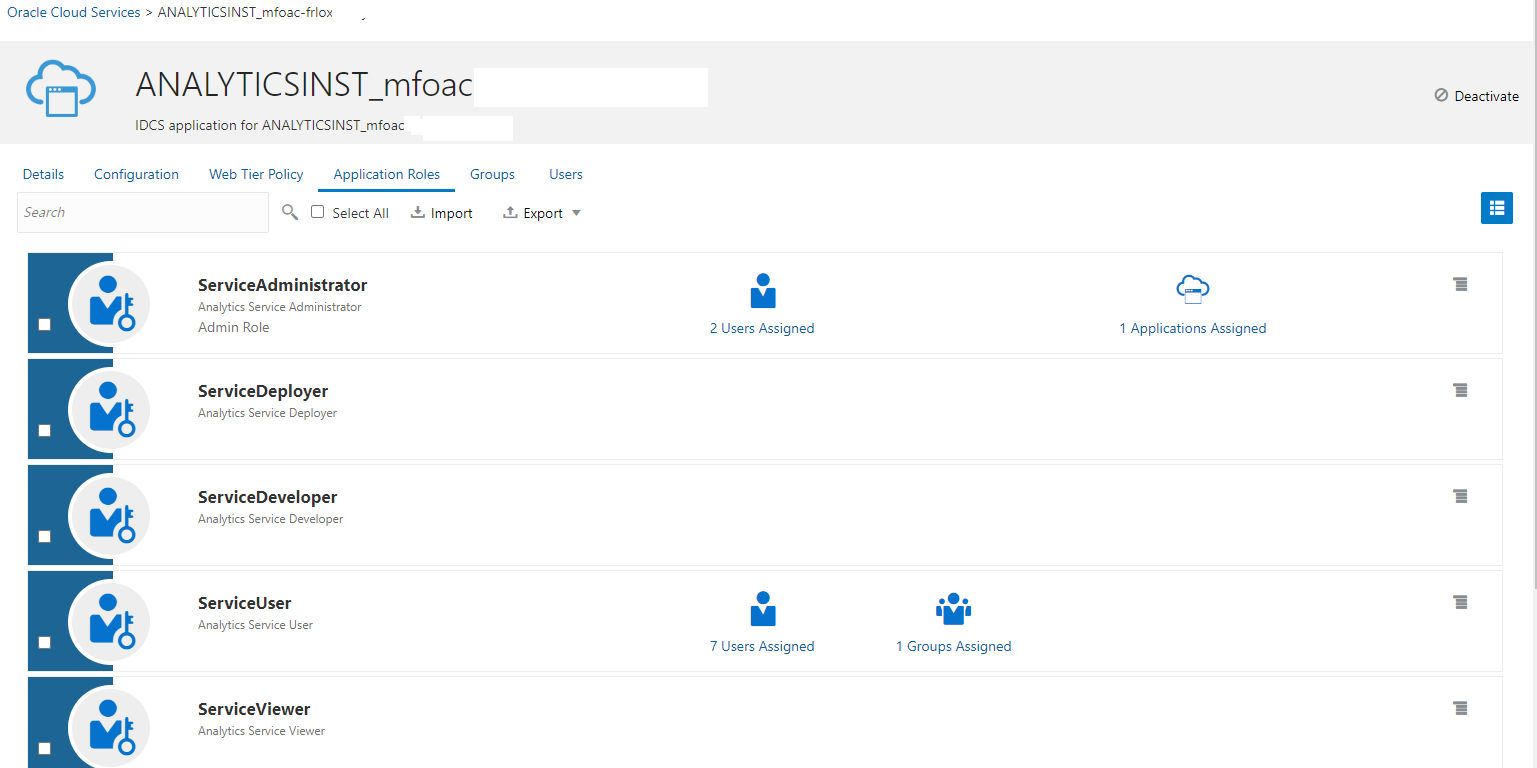Check the Select All checkbox
This screenshot has height=768, width=1537.
click(x=318, y=212)
